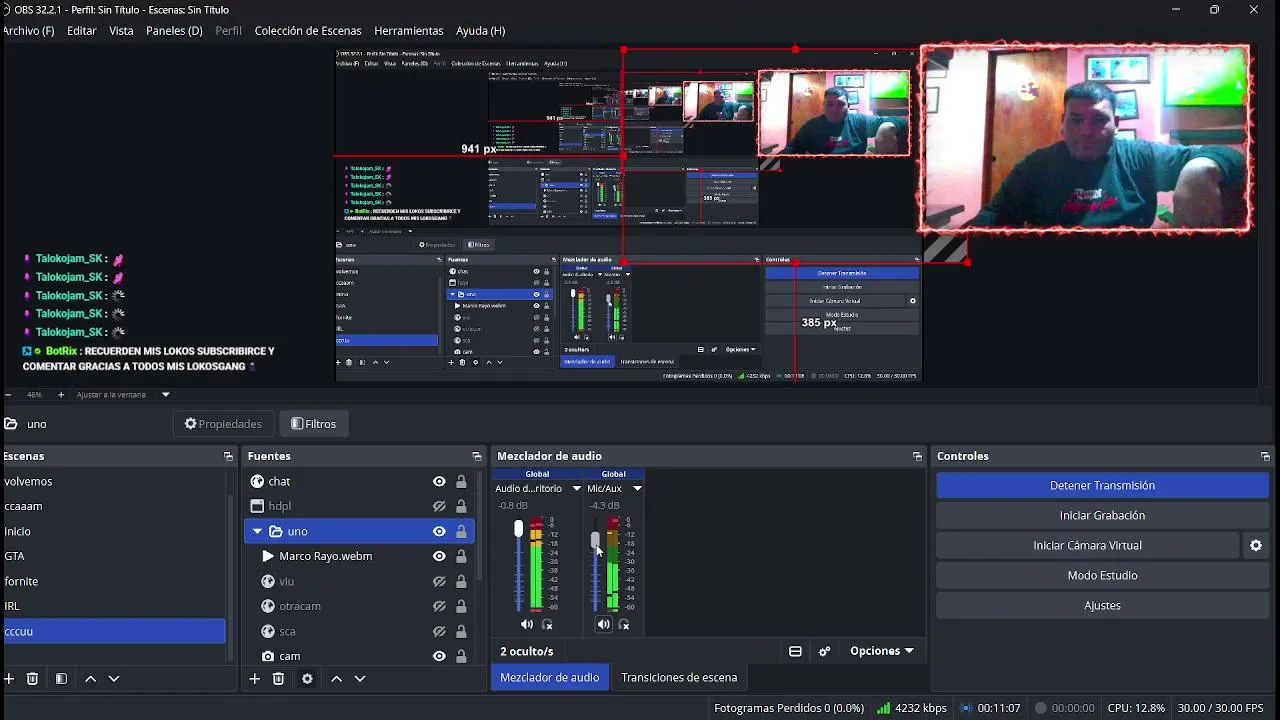Open virtual camera settings gear
The height and width of the screenshot is (720, 1280).
pos(1256,545)
